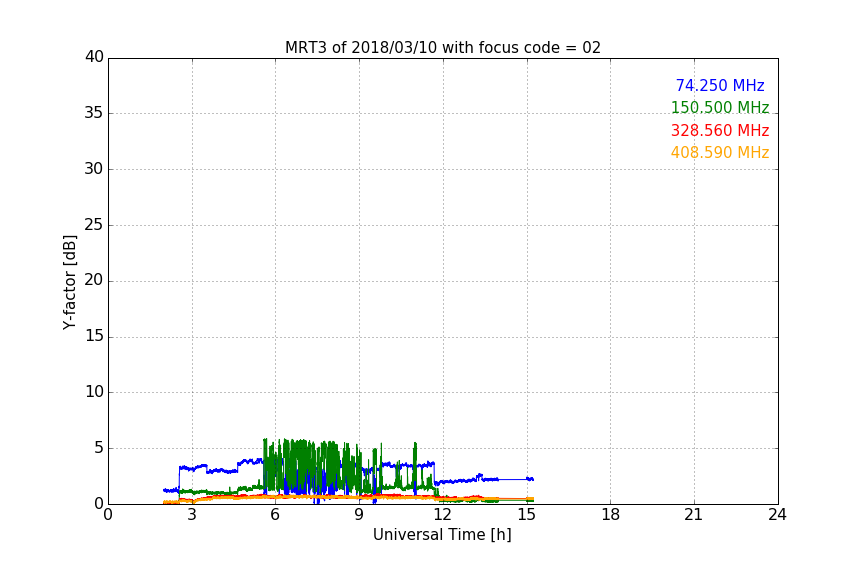Select the 150.500 MHz legend label
The width and height of the screenshot is (864, 576).
pyautogui.click(x=720, y=107)
